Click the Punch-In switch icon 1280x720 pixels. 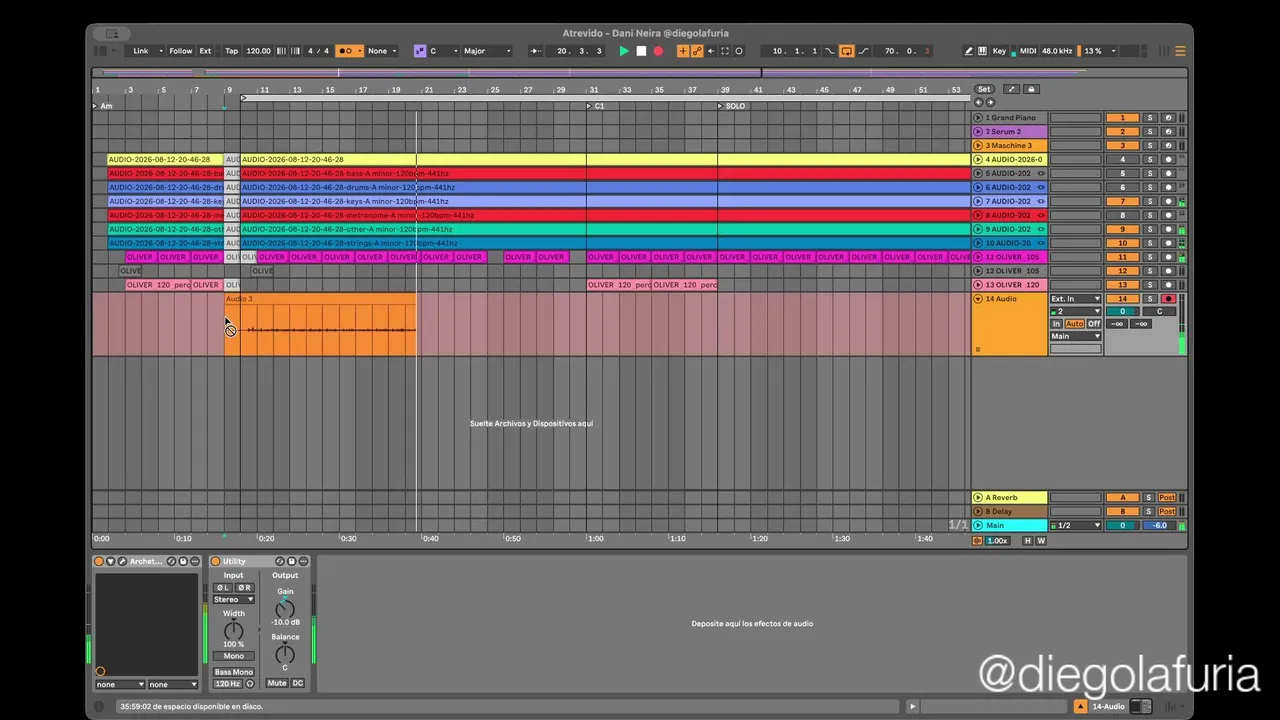829,51
